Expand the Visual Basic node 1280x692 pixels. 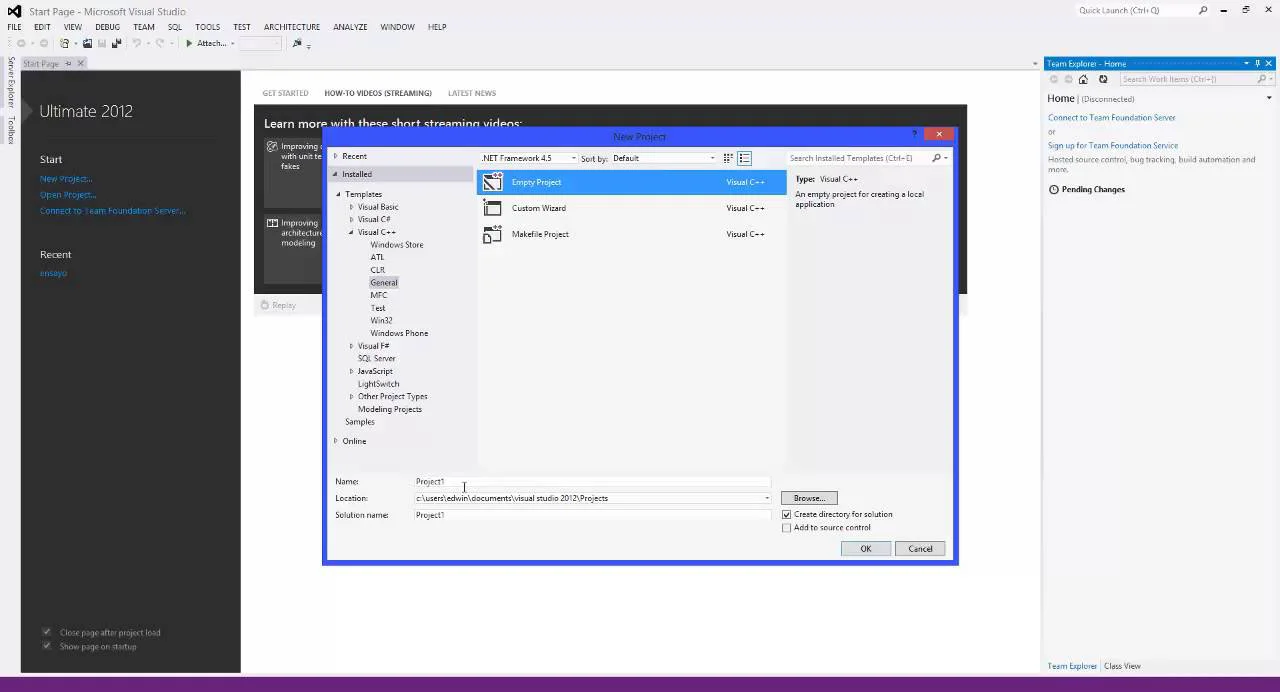(351, 207)
